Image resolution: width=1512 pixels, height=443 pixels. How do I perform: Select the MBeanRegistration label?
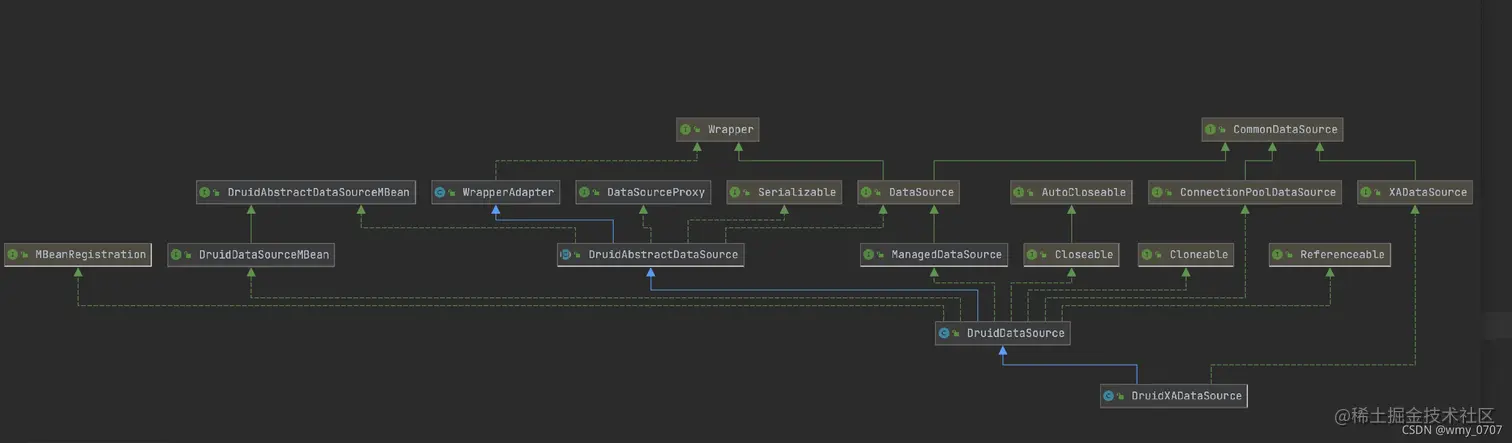(91, 255)
